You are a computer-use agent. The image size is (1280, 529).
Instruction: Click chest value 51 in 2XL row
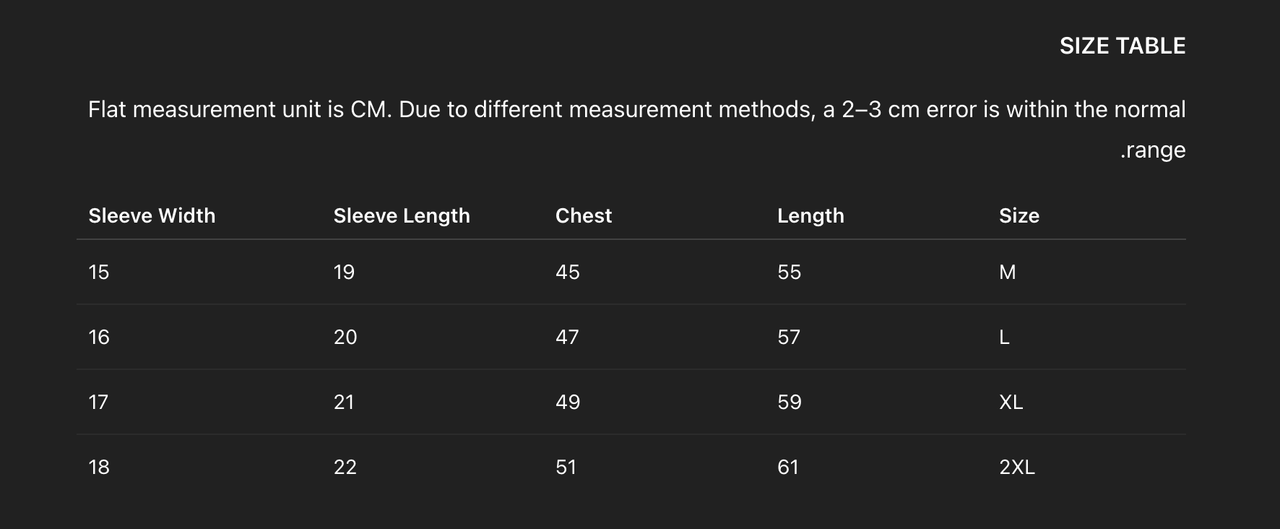(566, 467)
